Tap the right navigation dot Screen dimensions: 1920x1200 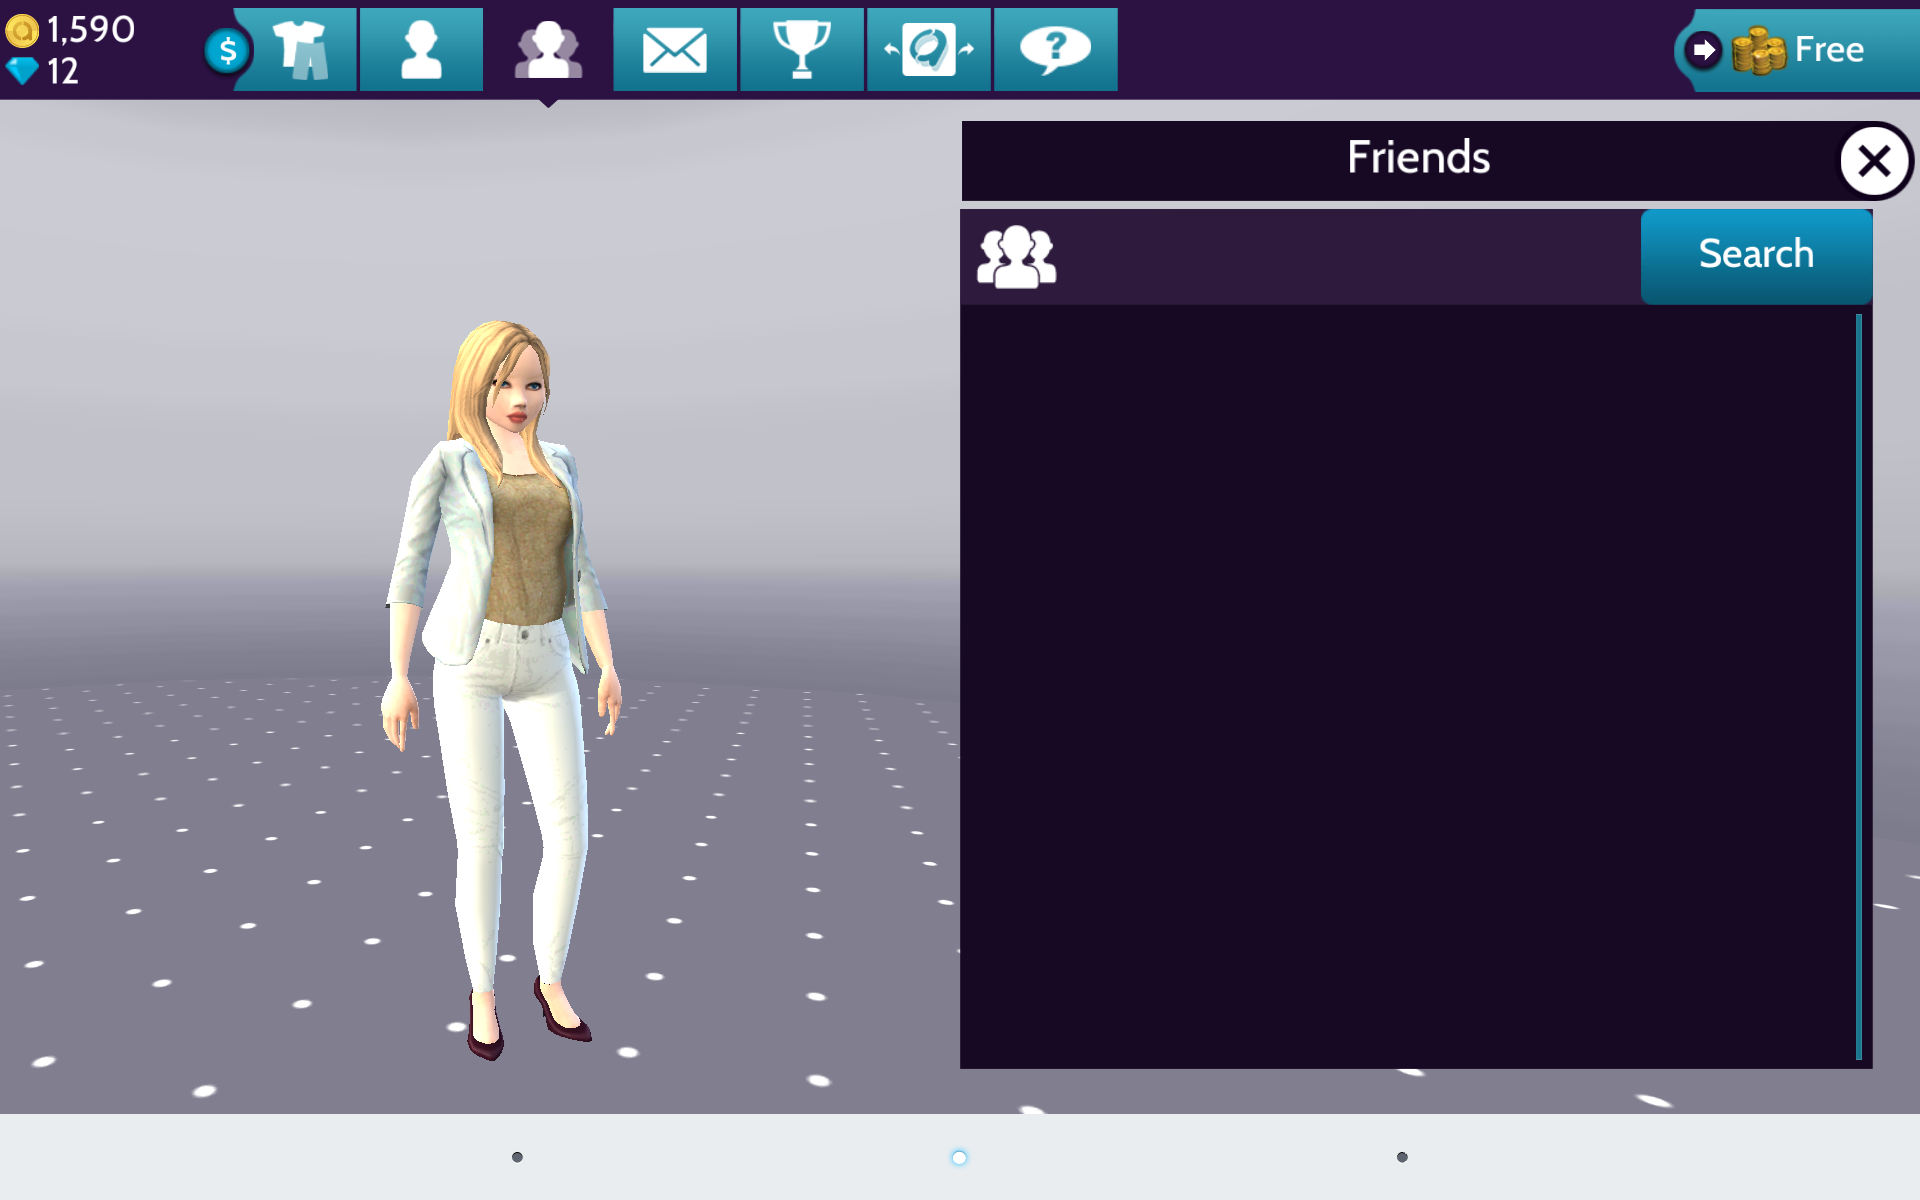[1402, 1157]
